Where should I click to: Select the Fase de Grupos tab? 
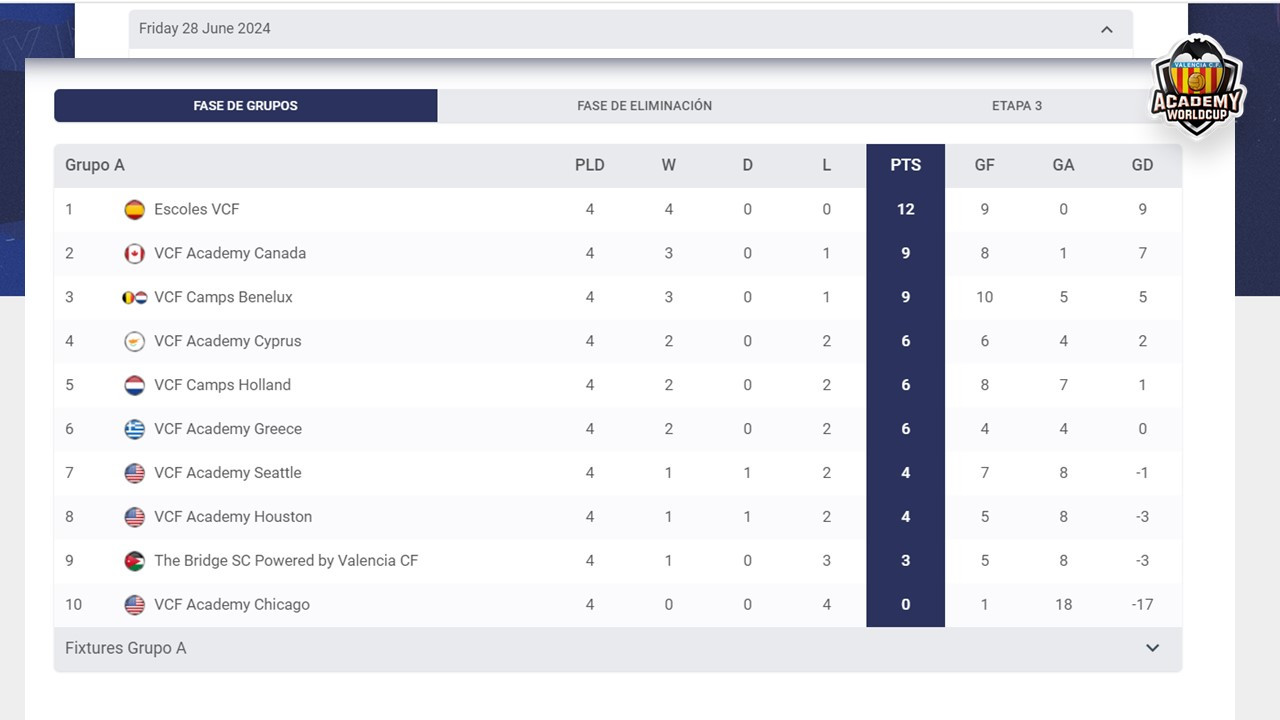[246, 105]
